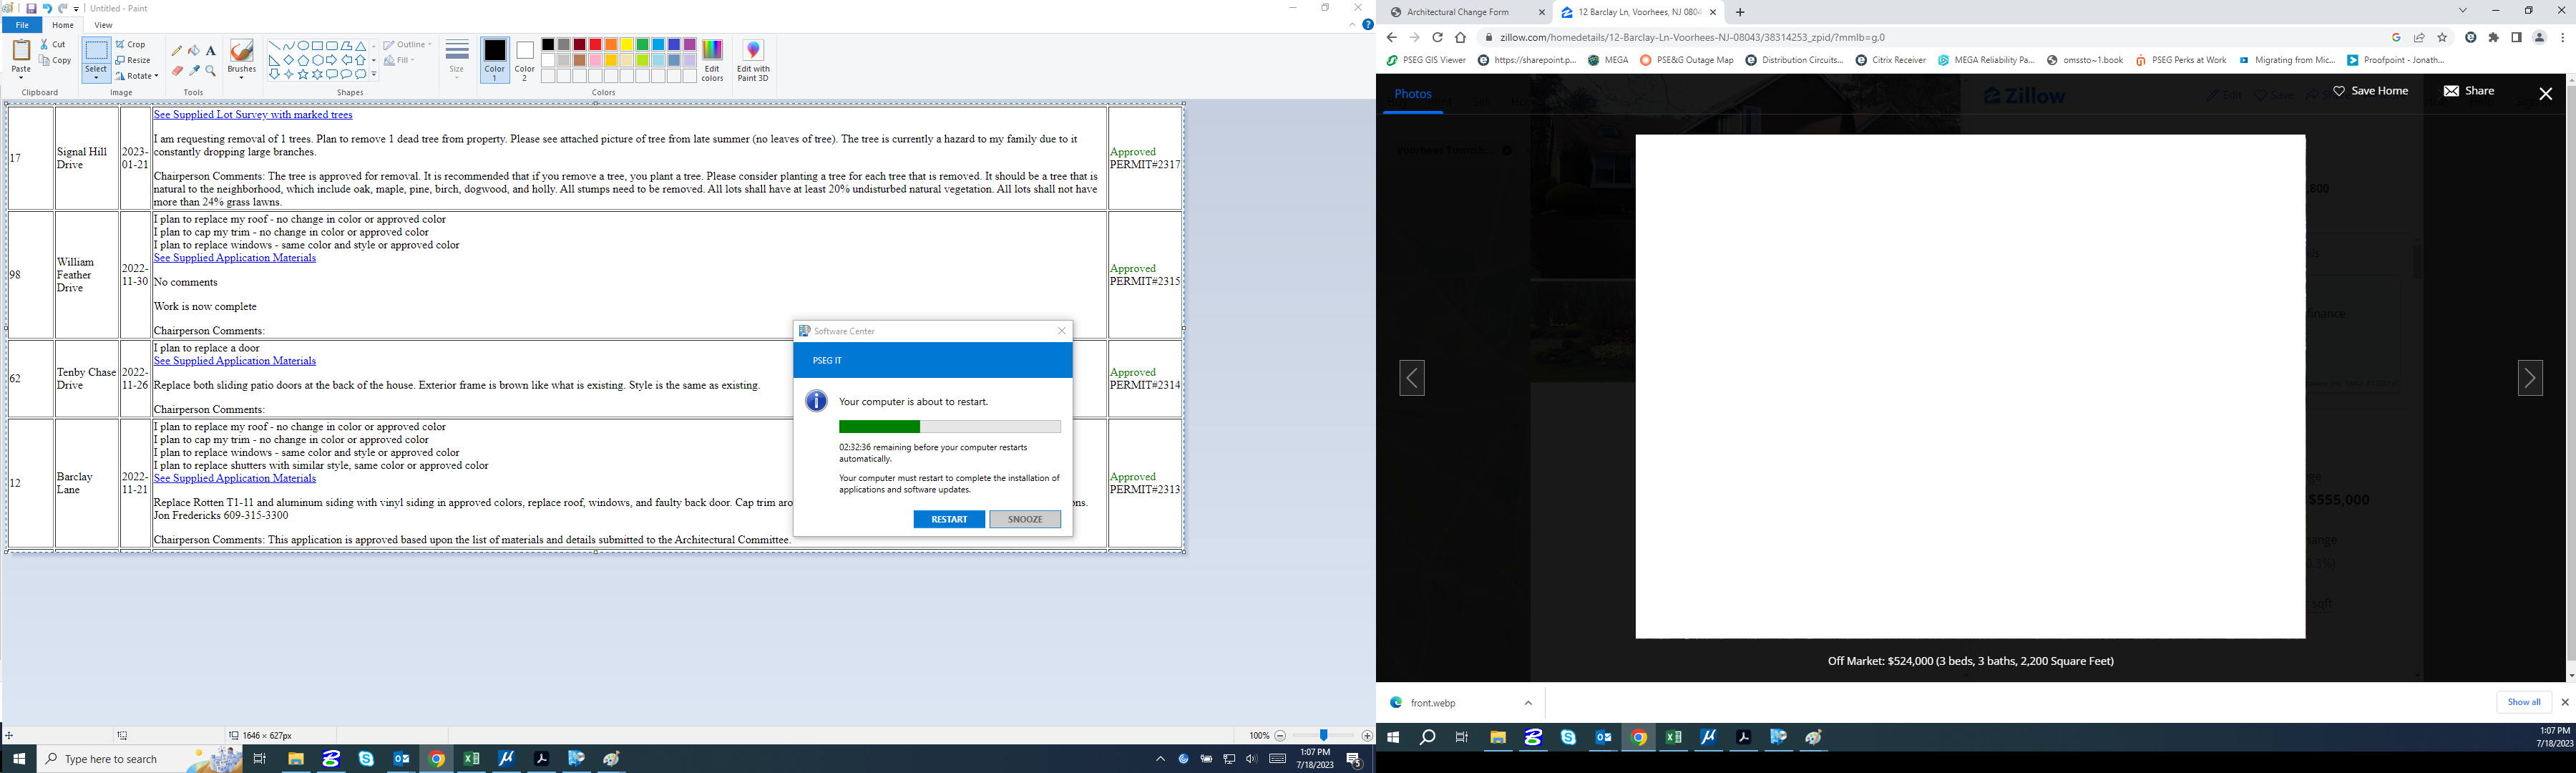This screenshot has height=773, width=2576.
Task: Select the Magnifier tool
Action: pos(211,71)
